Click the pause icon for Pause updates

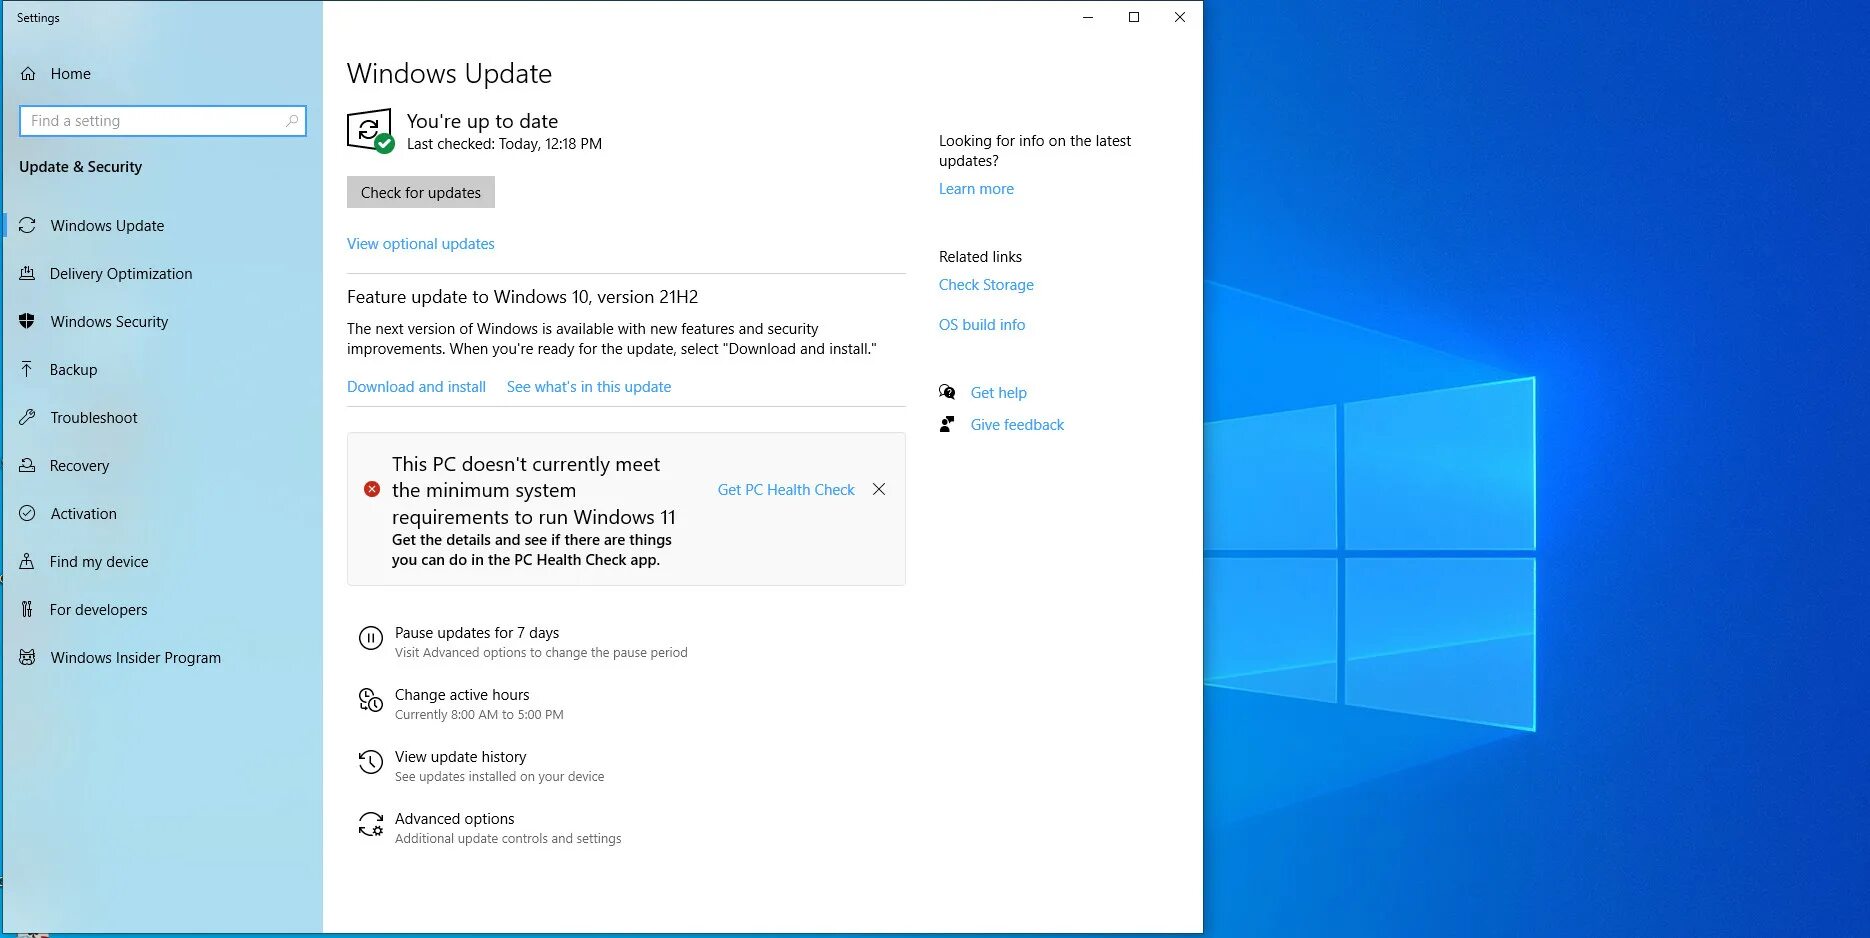(x=371, y=638)
